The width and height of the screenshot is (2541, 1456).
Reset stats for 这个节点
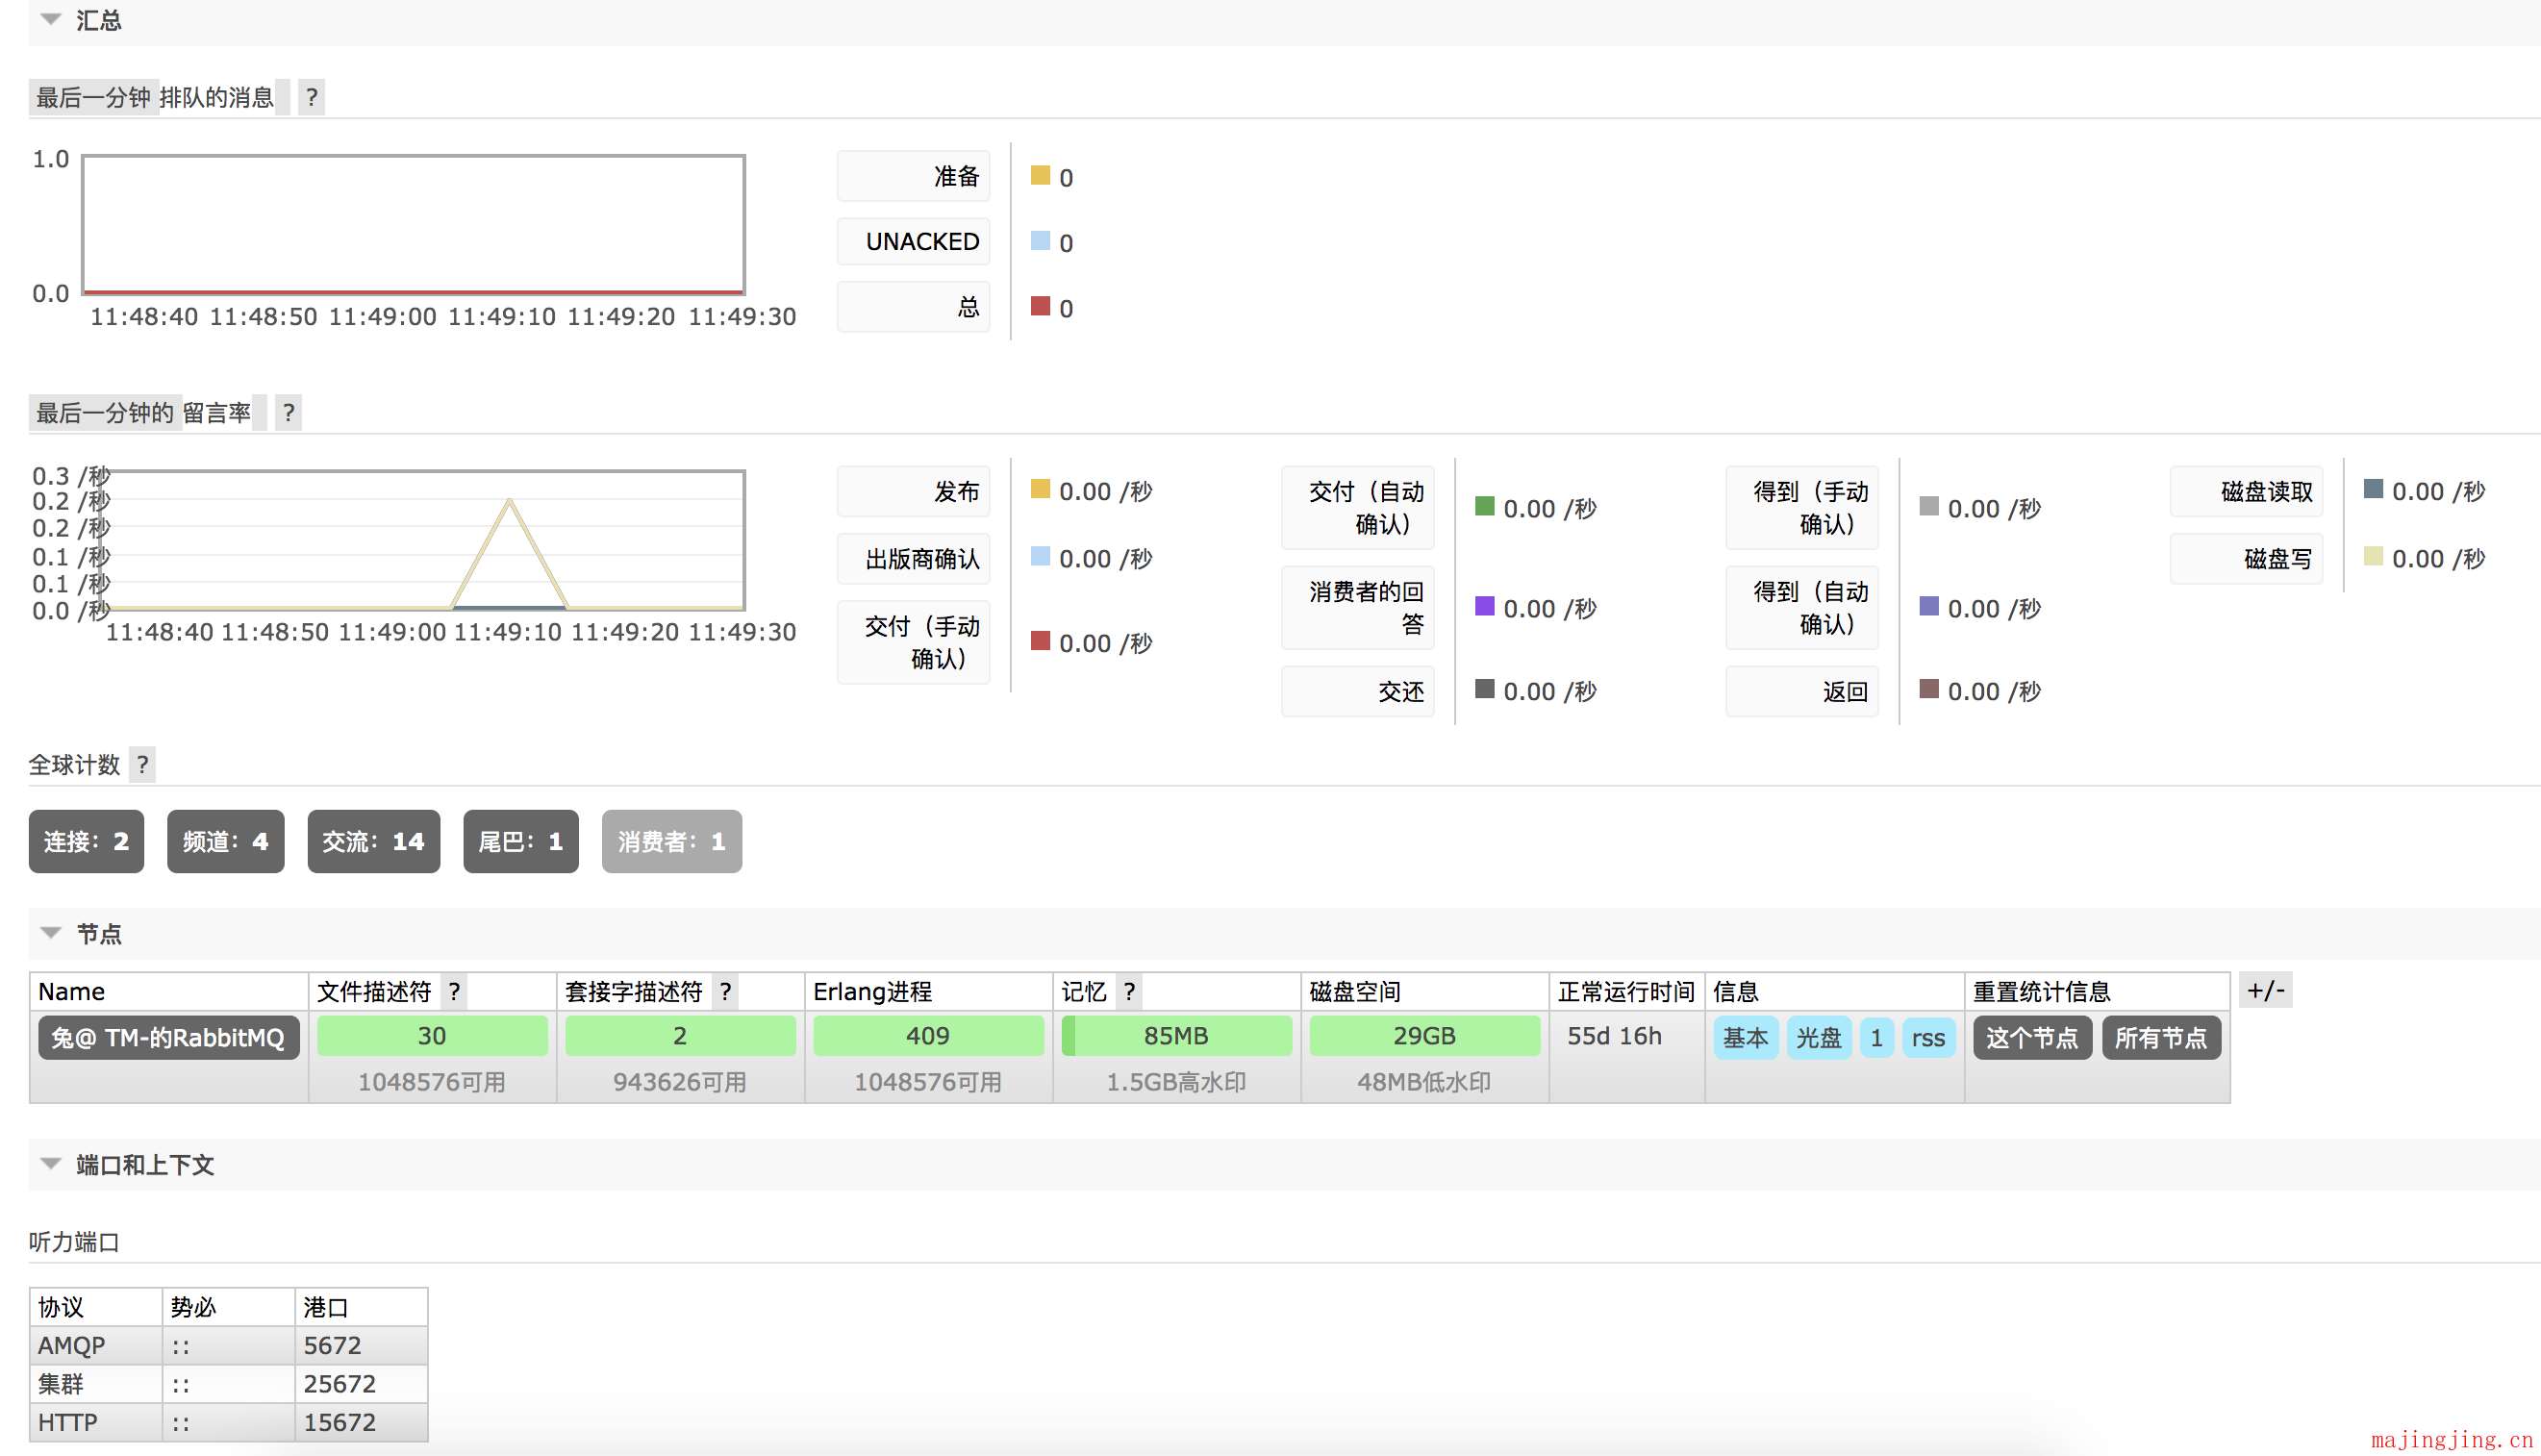(x=2032, y=1038)
